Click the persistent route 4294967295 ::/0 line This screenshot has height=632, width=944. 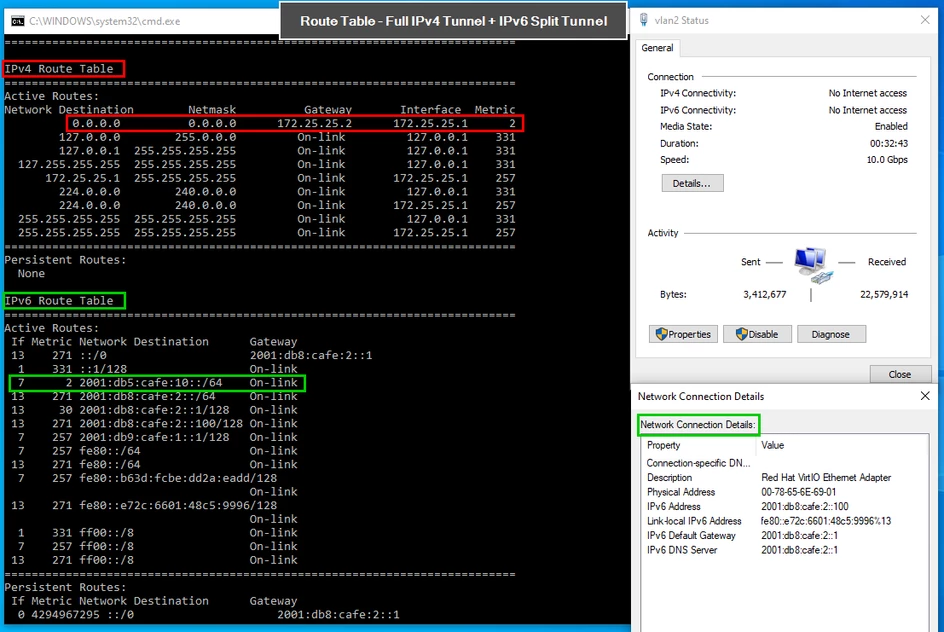click(x=208, y=615)
